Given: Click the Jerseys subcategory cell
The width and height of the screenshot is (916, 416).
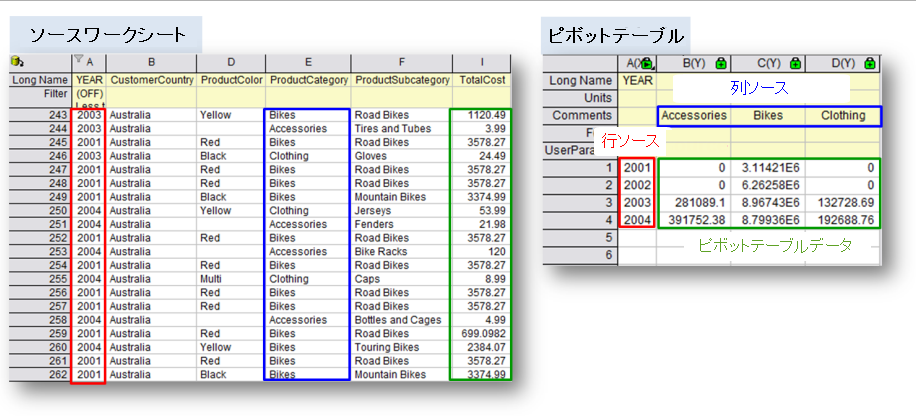Looking at the screenshot, I should 401,210.
